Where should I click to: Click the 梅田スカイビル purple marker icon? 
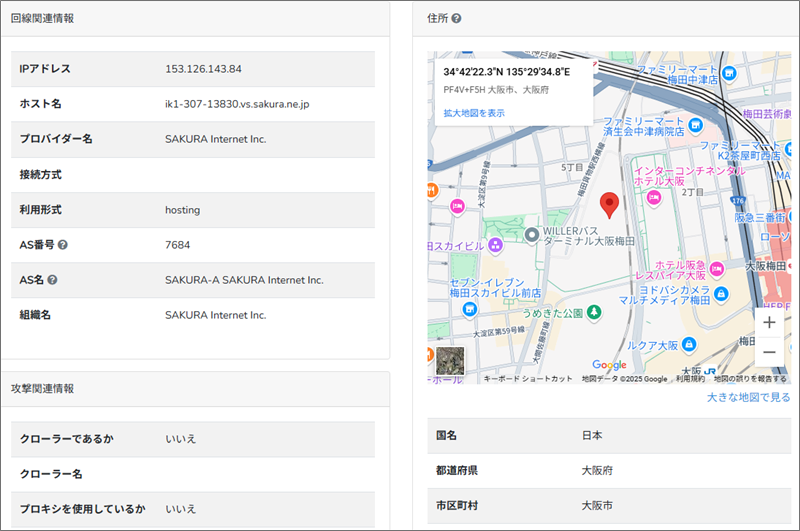[495, 245]
